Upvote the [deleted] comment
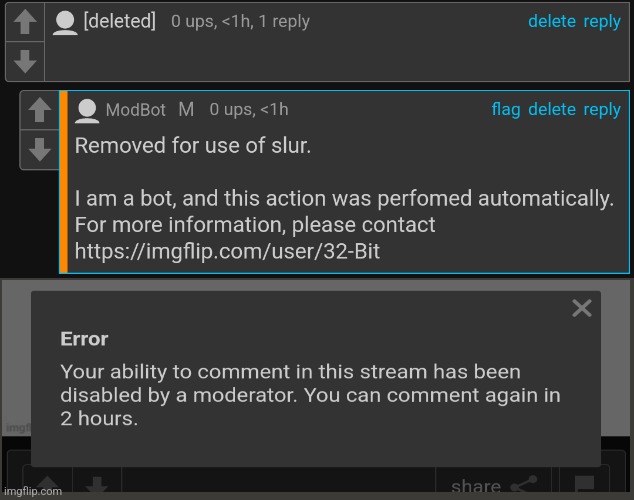The image size is (634, 500). (25, 22)
